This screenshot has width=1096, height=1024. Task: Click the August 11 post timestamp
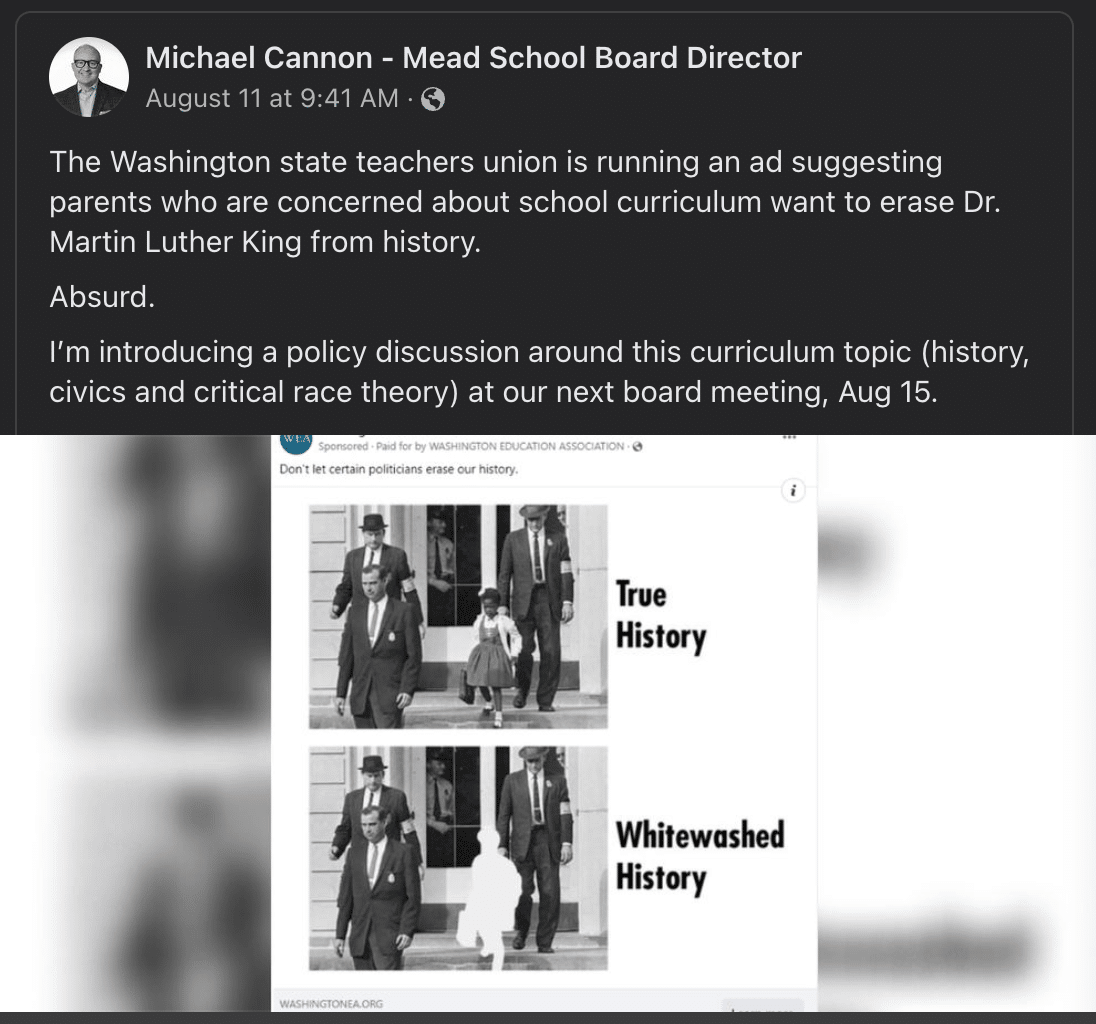[271, 98]
